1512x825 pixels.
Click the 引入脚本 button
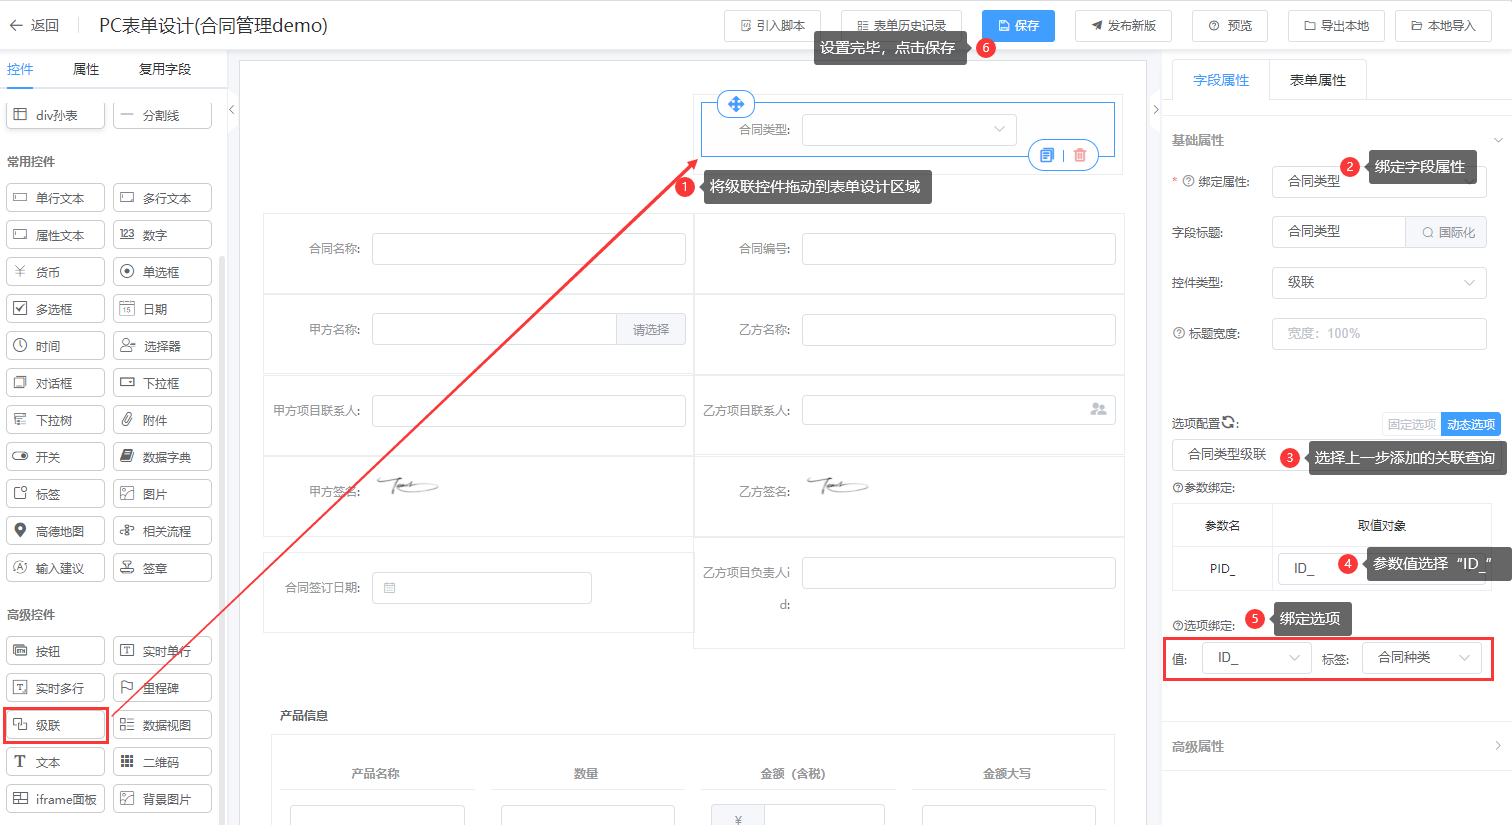tap(773, 26)
